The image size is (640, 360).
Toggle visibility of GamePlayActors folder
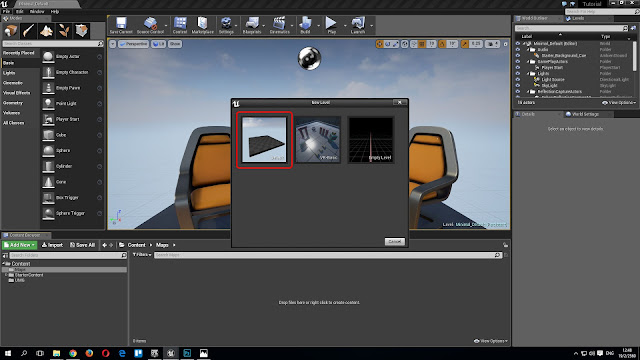pos(518,62)
